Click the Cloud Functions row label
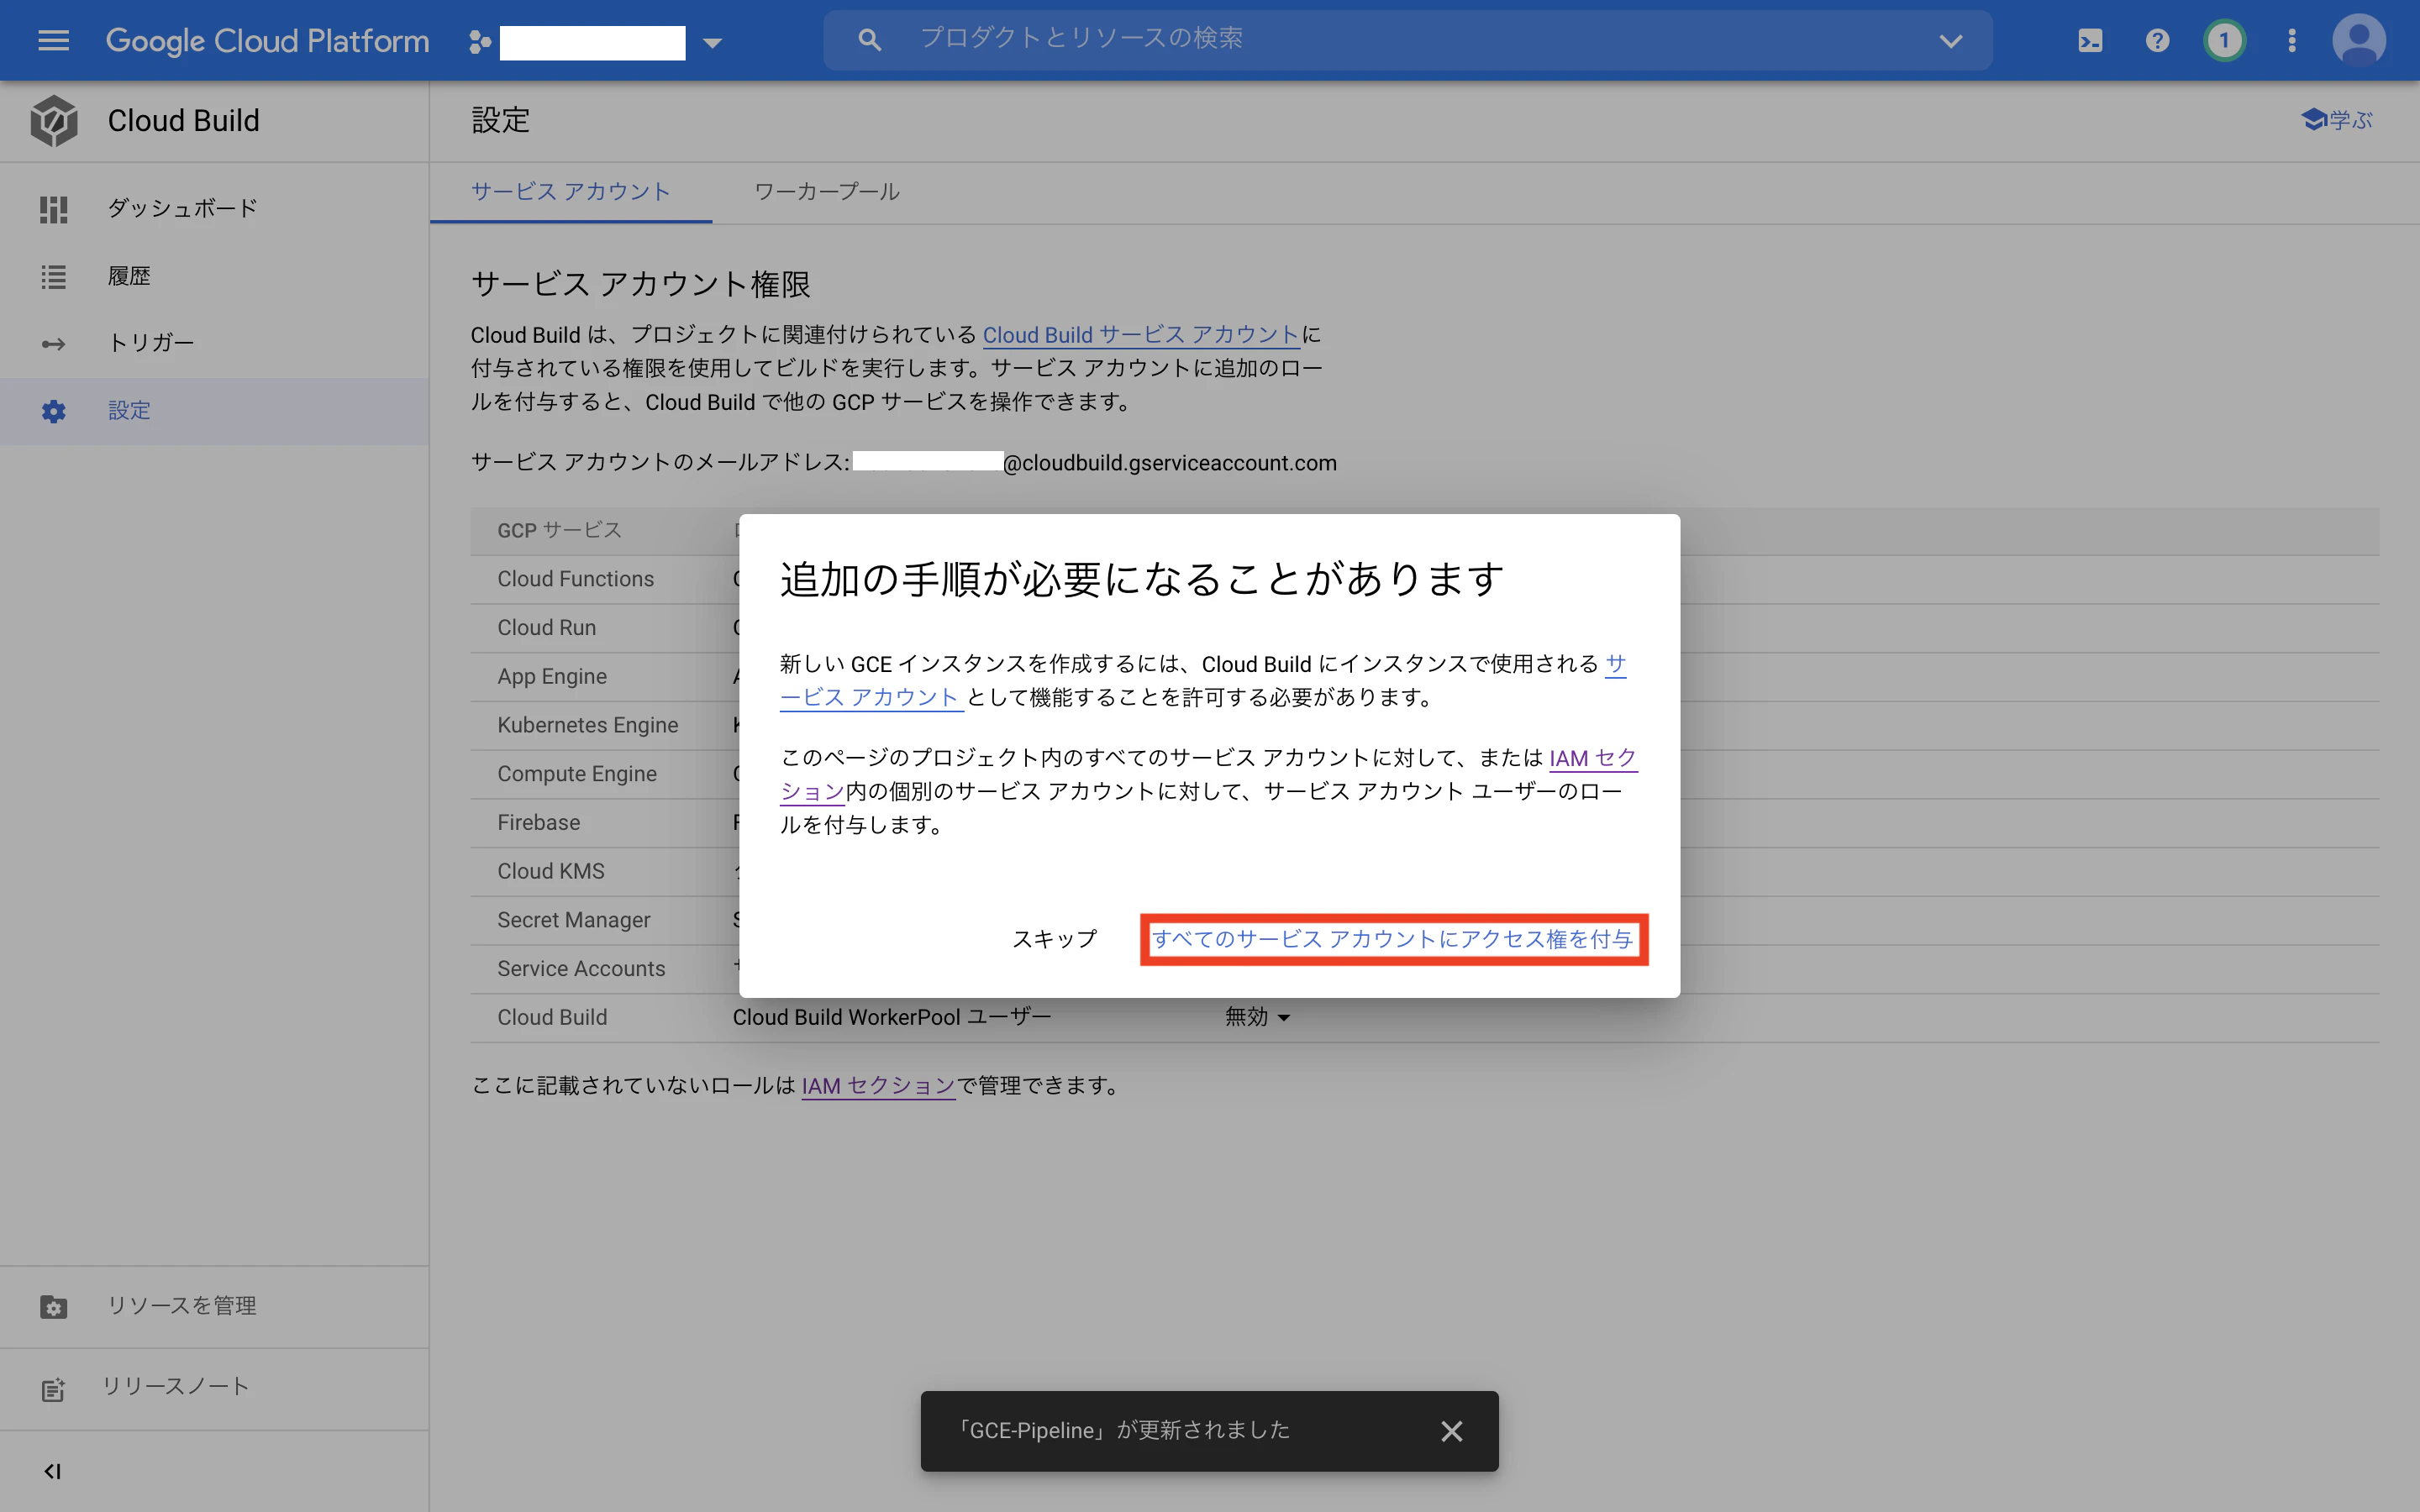The width and height of the screenshot is (2420, 1512). coord(576,579)
